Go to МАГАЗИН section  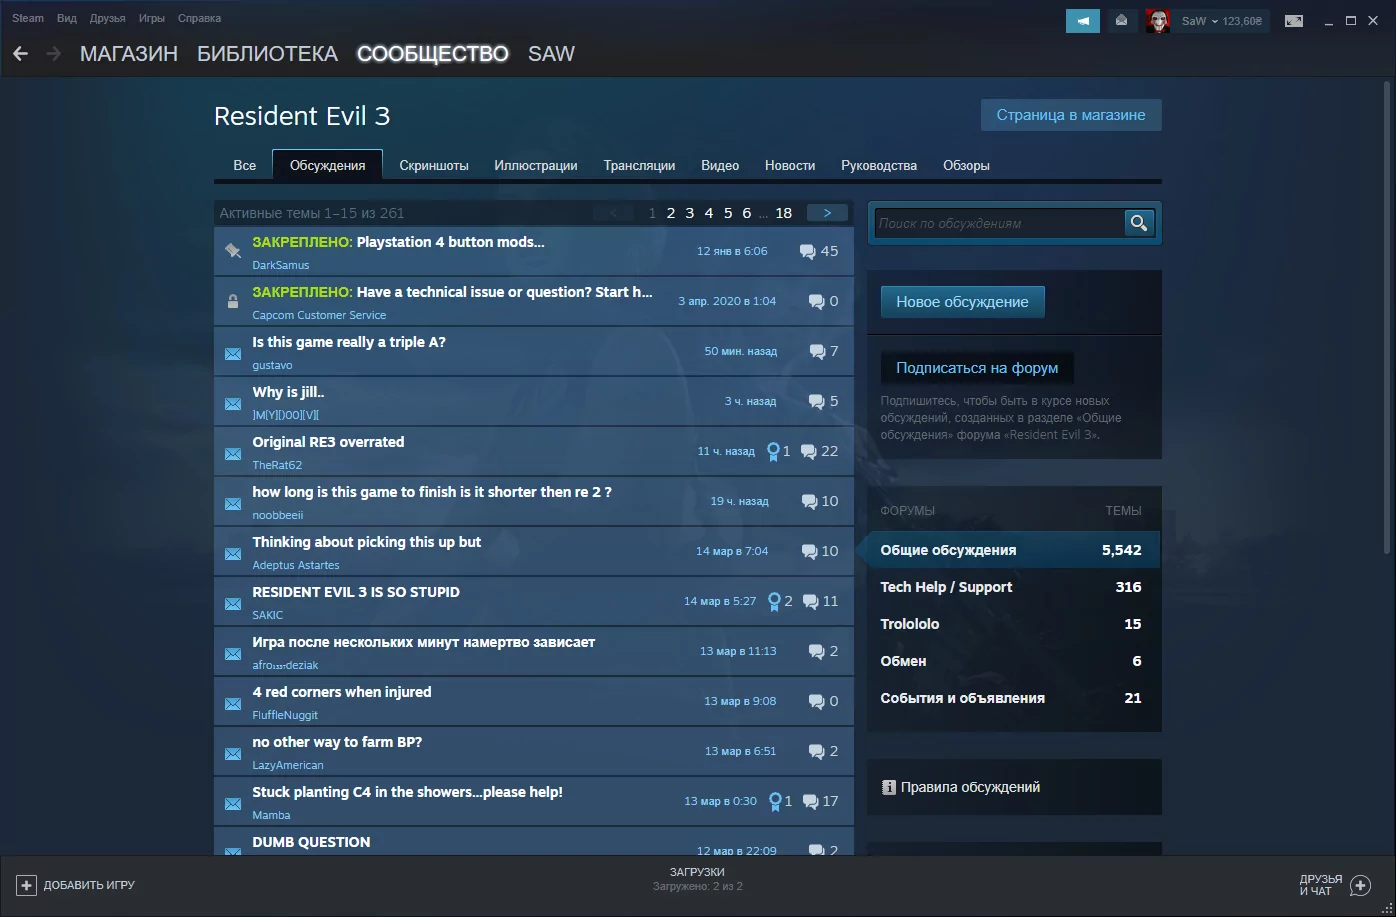129,54
